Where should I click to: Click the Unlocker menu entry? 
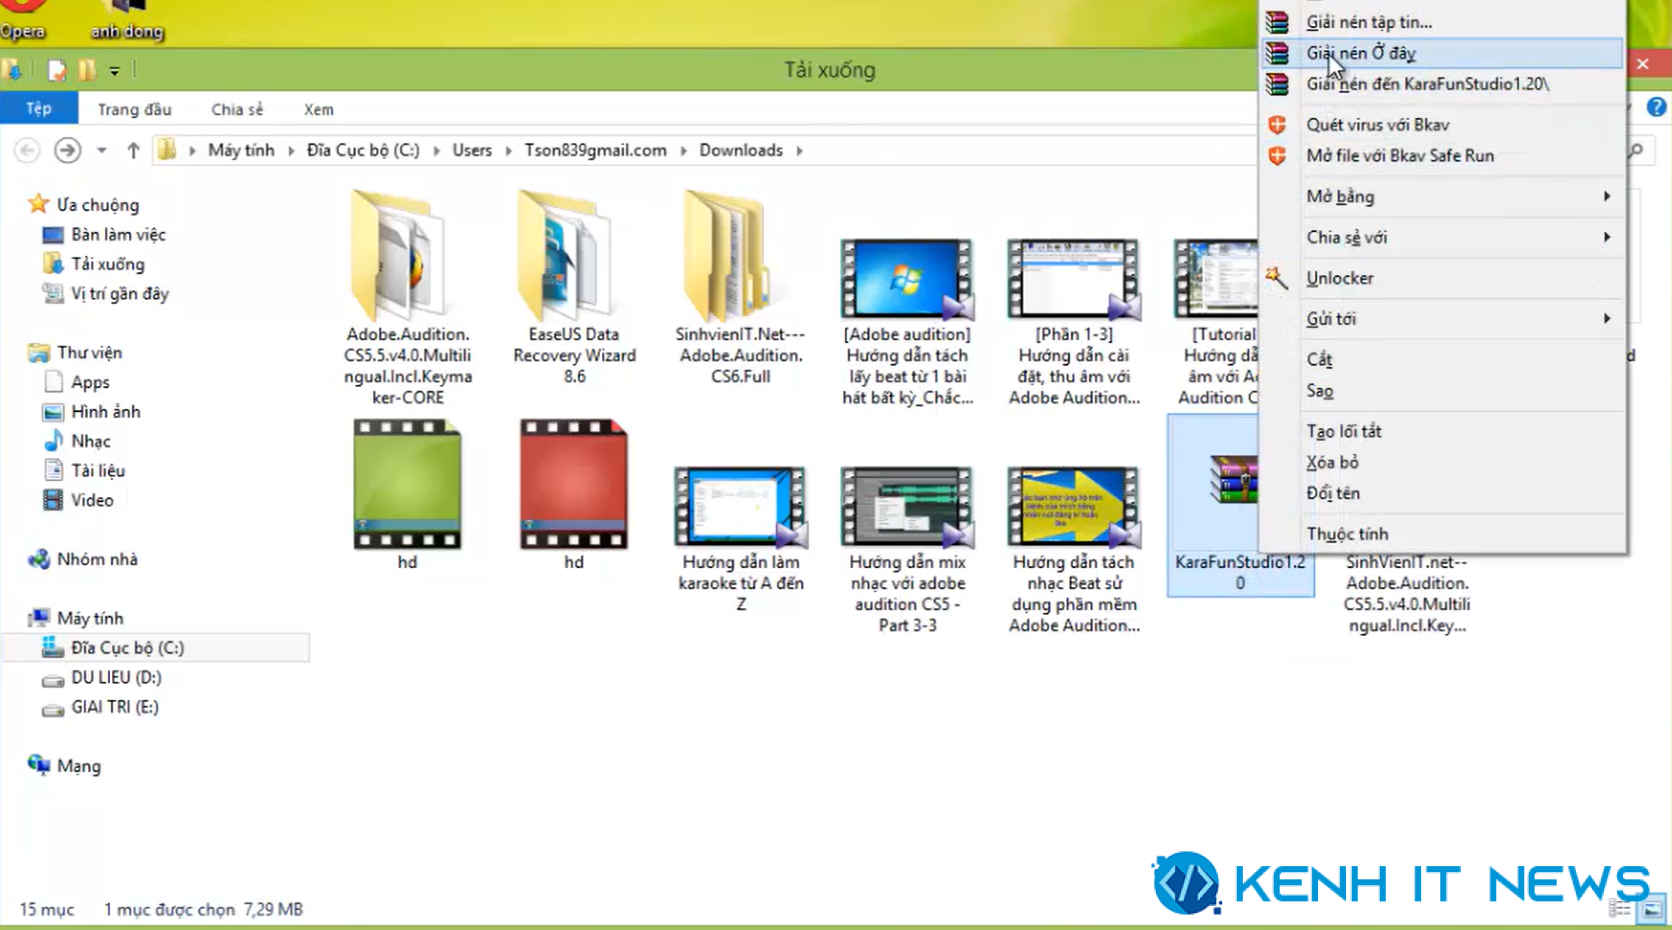click(1441, 278)
